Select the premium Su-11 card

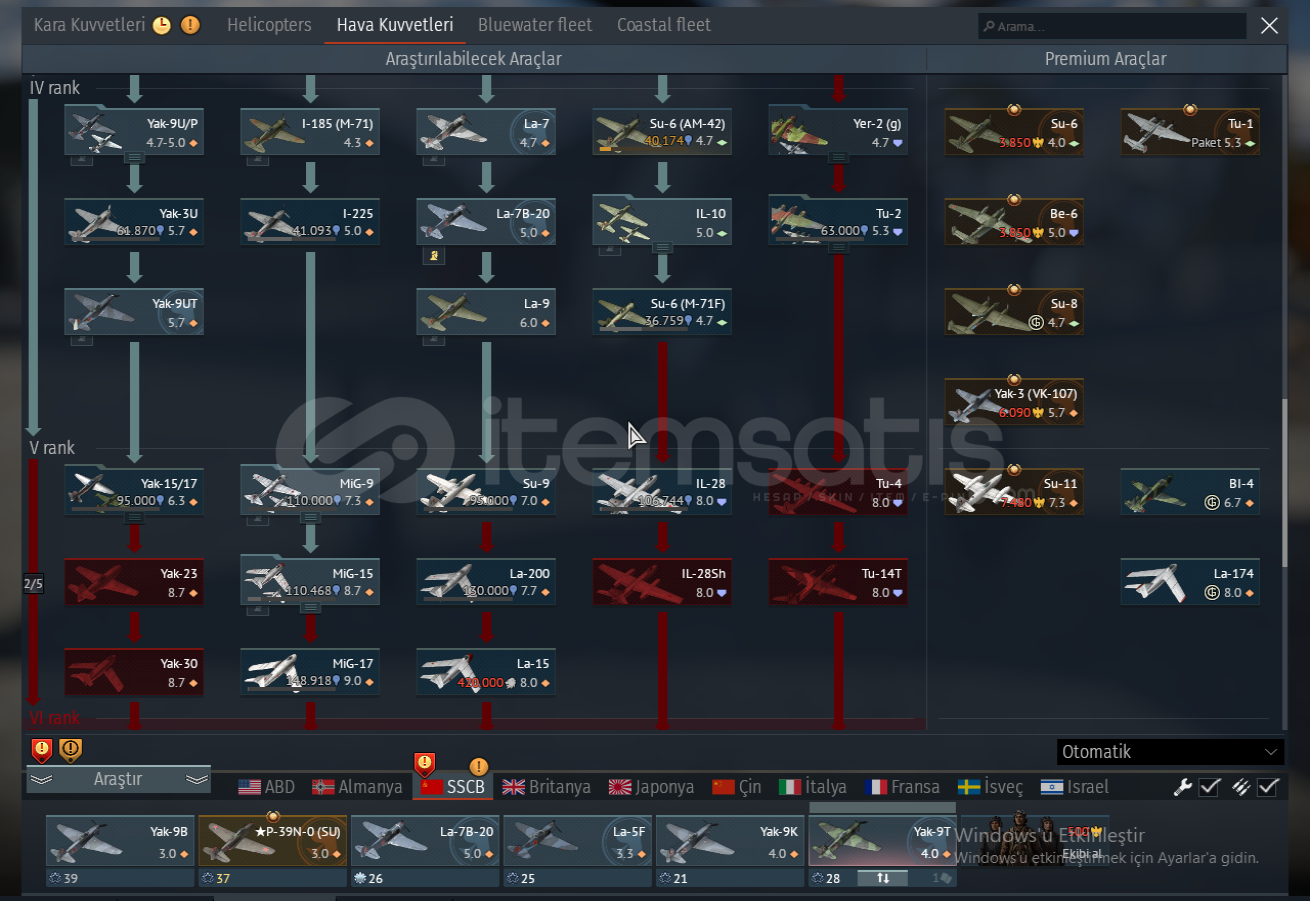tap(1014, 492)
